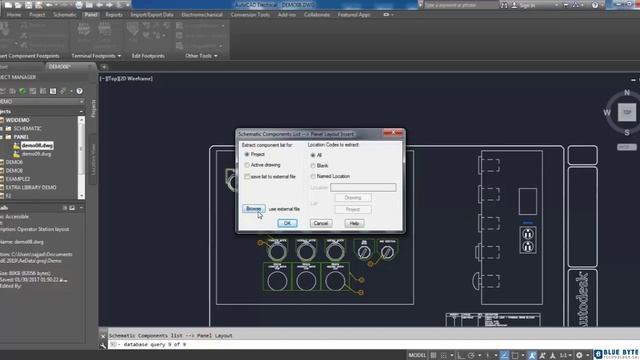Add a new drawing tab with plus icon
Screen dimensions: 640x360
(x=104, y=67)
